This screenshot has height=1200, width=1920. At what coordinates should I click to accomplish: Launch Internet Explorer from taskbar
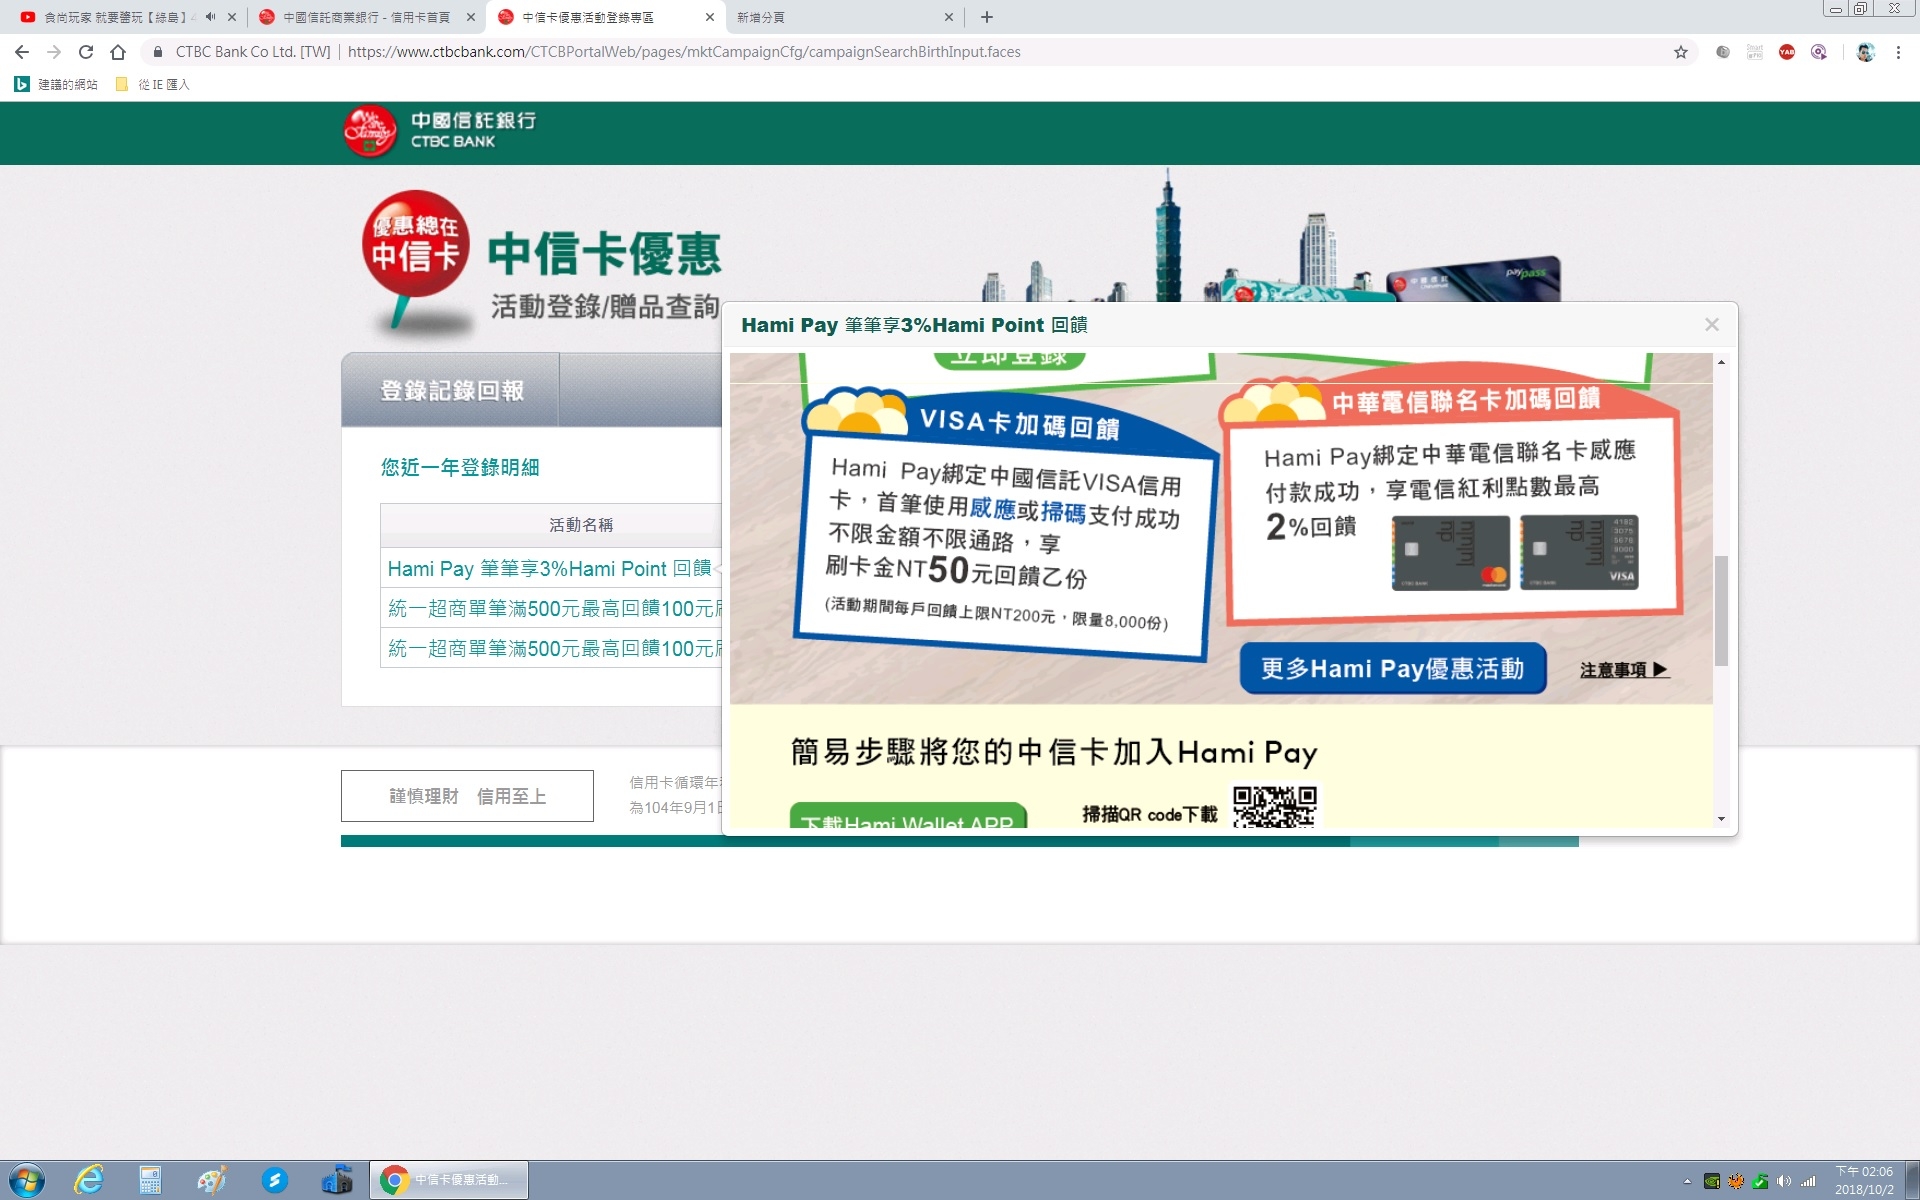click(x=89, y=1180)
